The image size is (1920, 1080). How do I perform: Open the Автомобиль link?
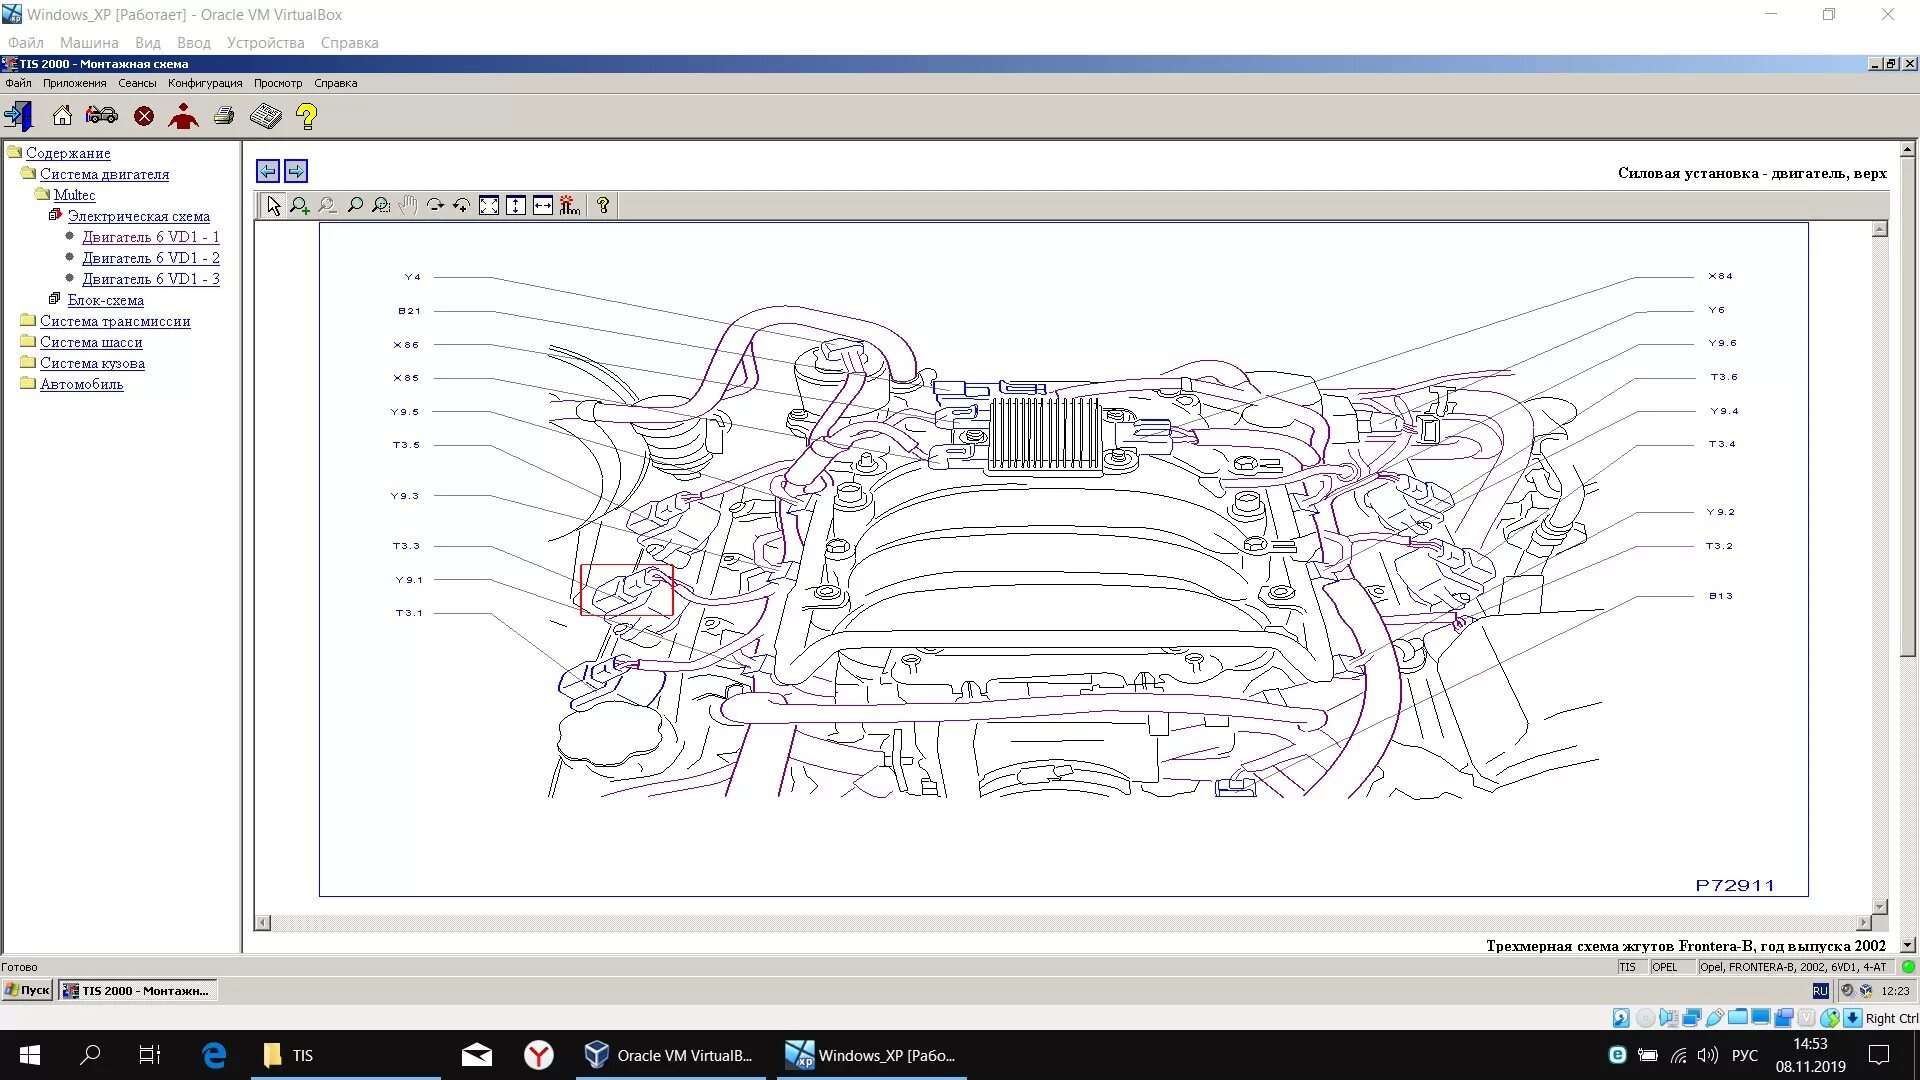pyautogui.click(x=81, y=384)
